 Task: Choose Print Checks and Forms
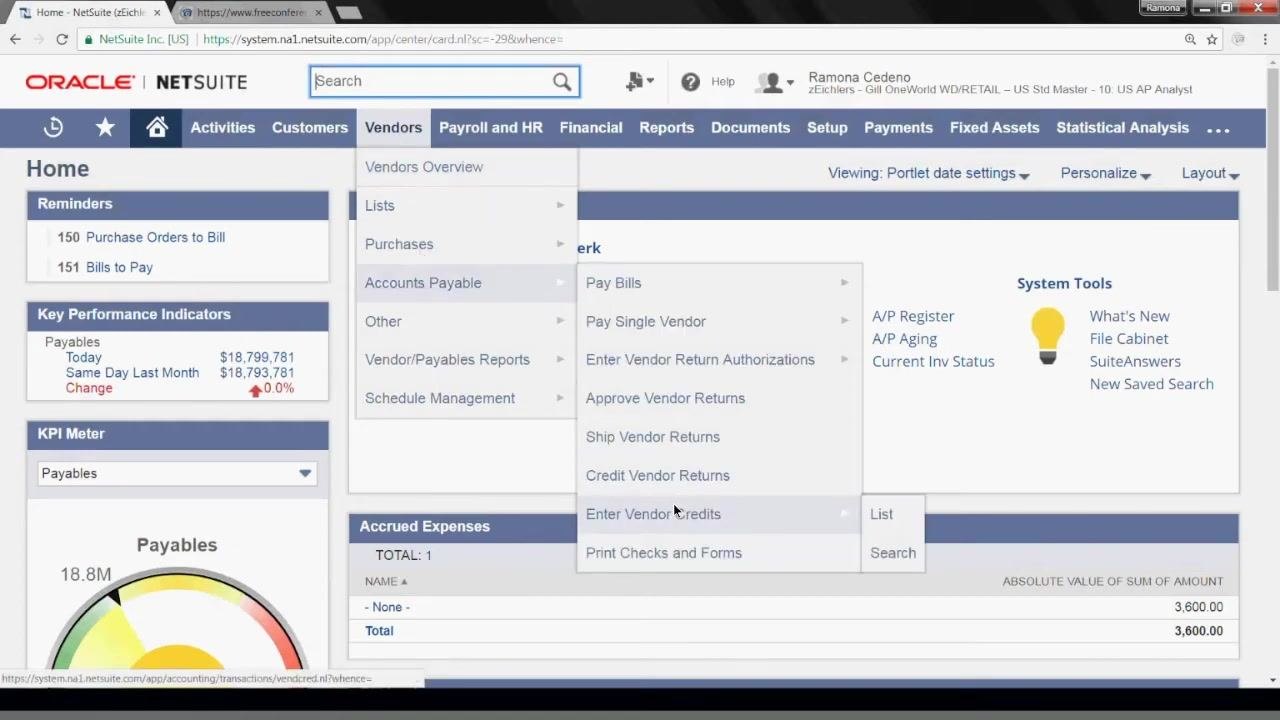pos(719,553)
